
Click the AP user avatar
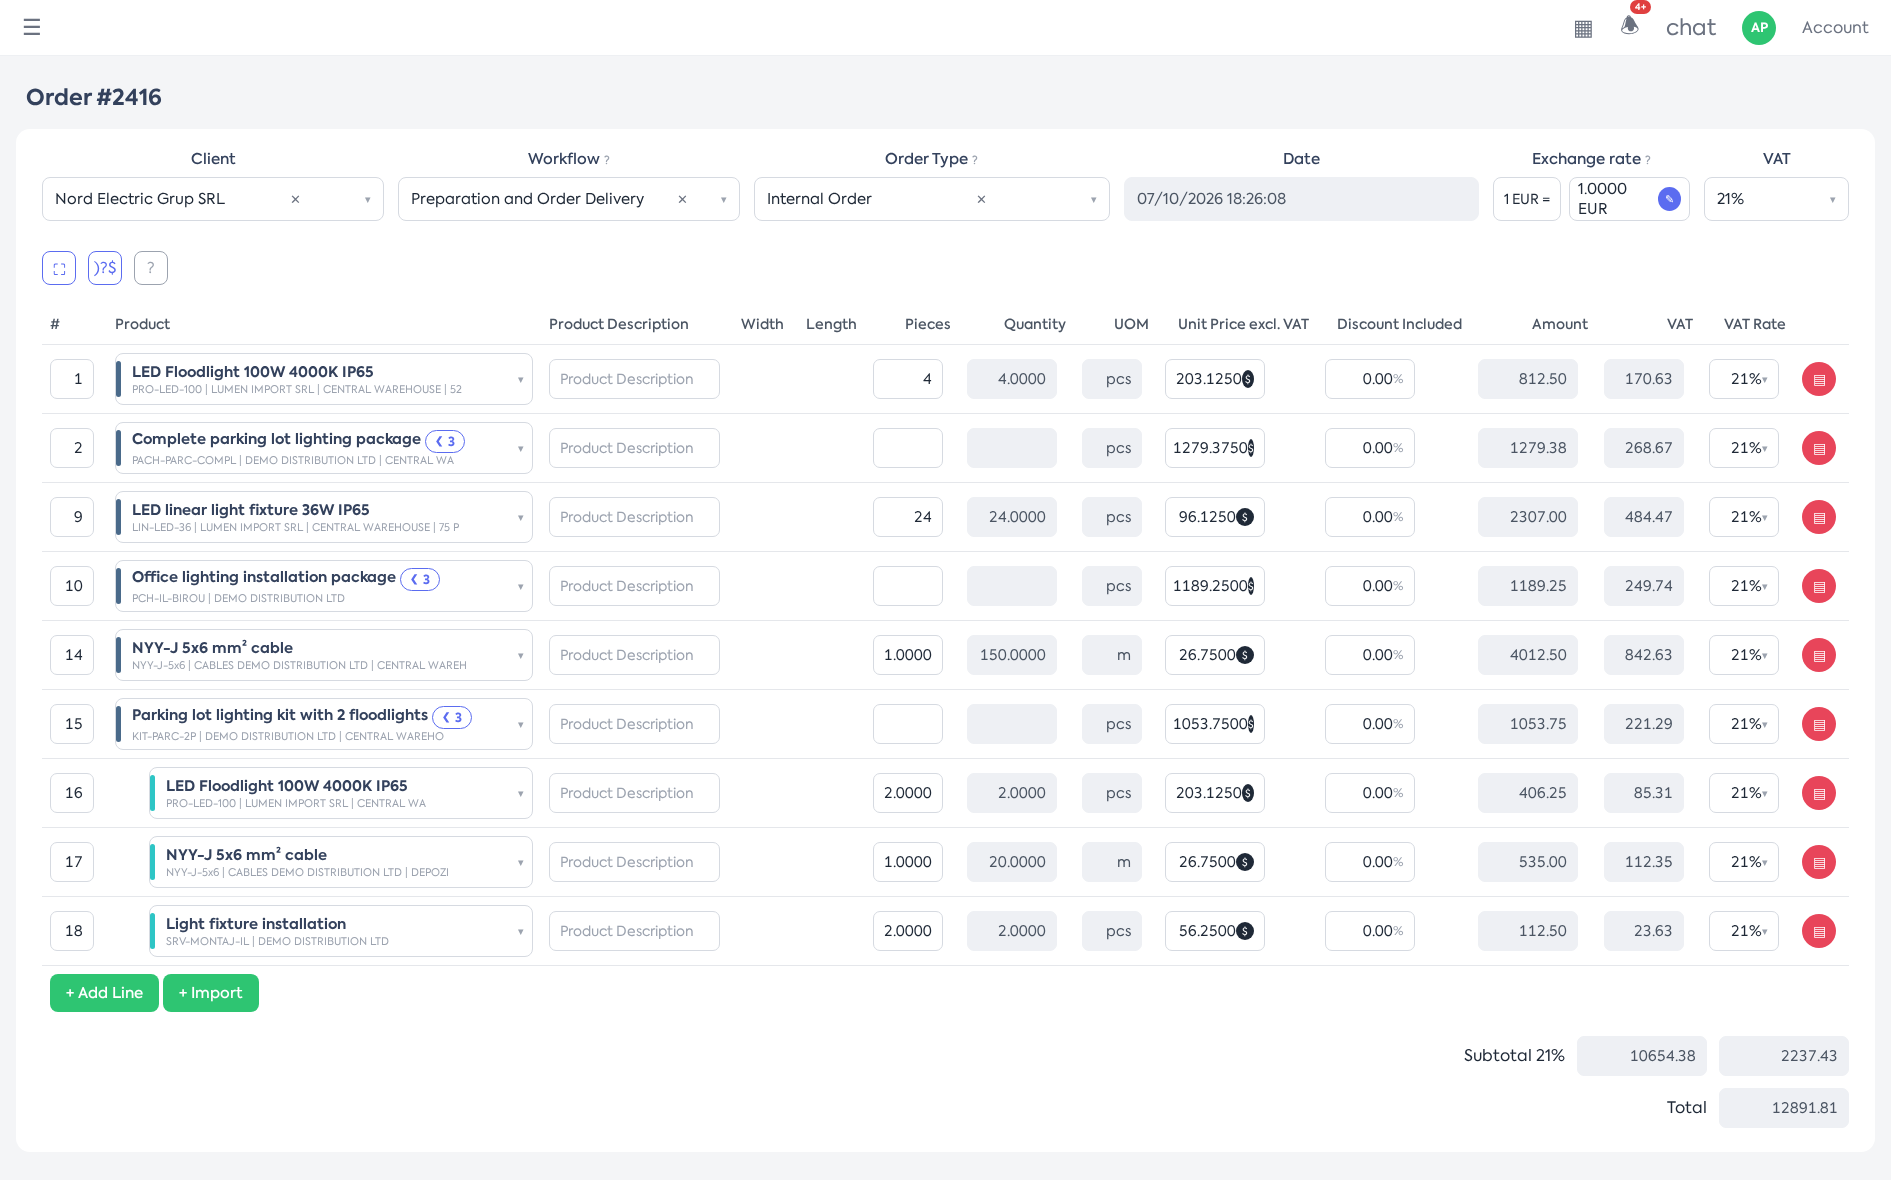[x=1759, y=28]
